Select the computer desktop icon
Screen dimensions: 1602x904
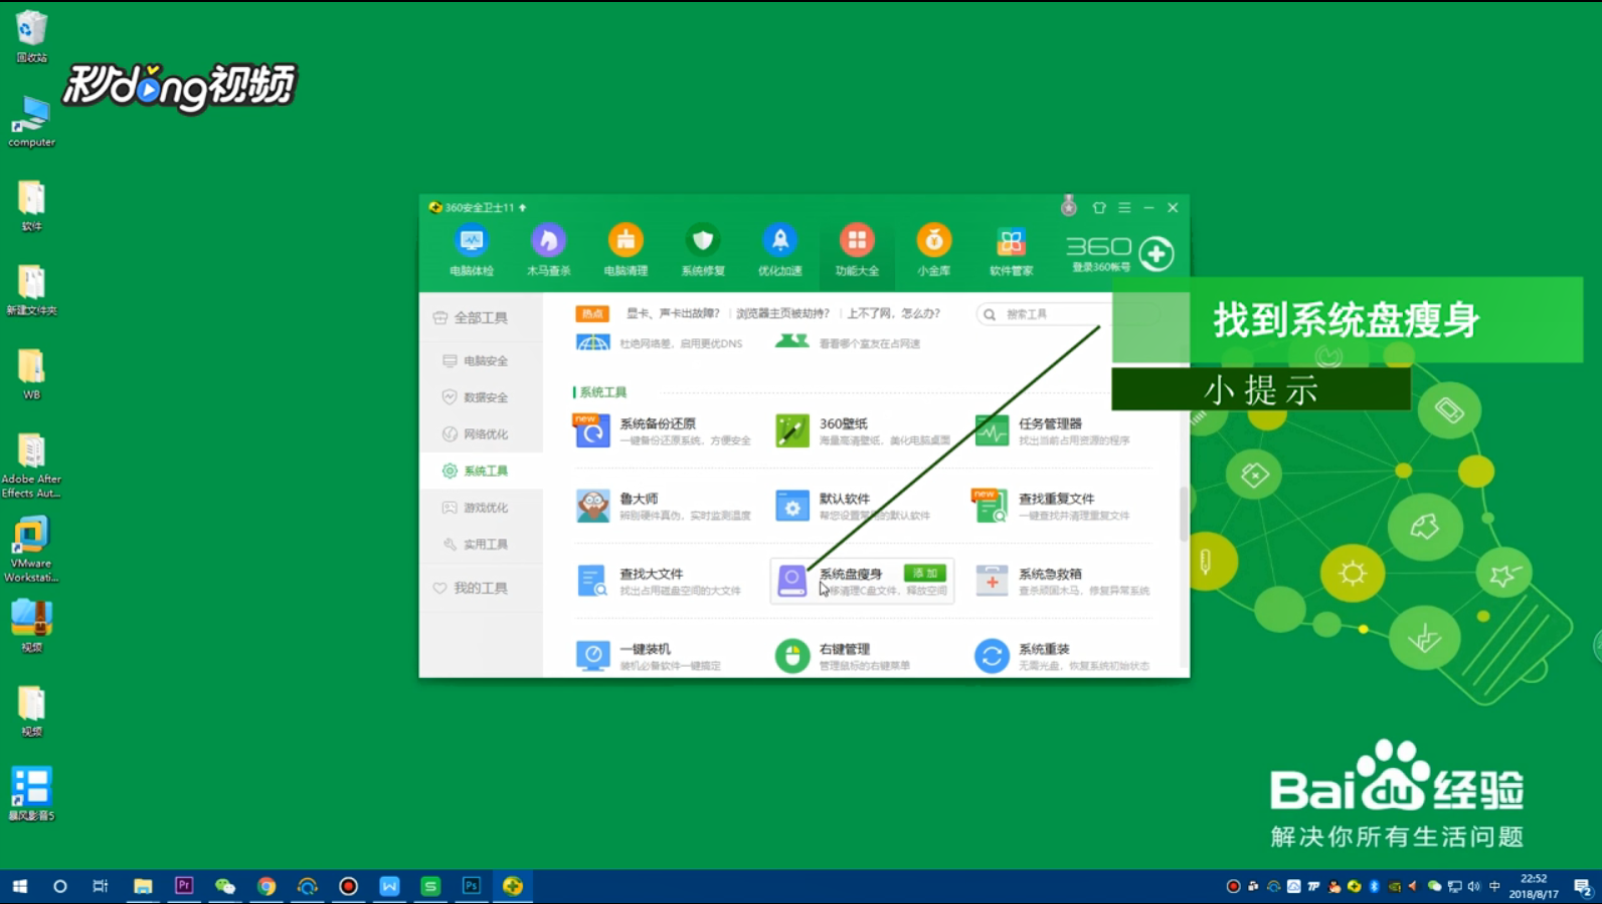click(32, 122)
